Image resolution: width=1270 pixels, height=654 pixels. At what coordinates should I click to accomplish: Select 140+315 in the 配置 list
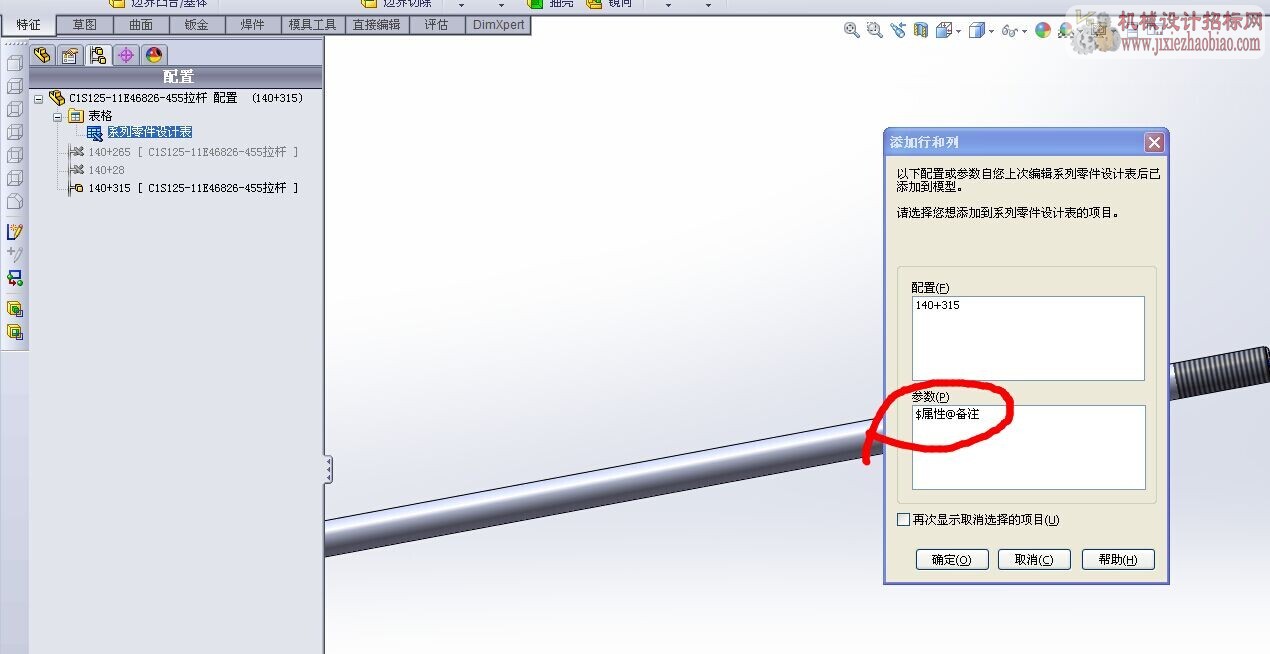[938, 305]
